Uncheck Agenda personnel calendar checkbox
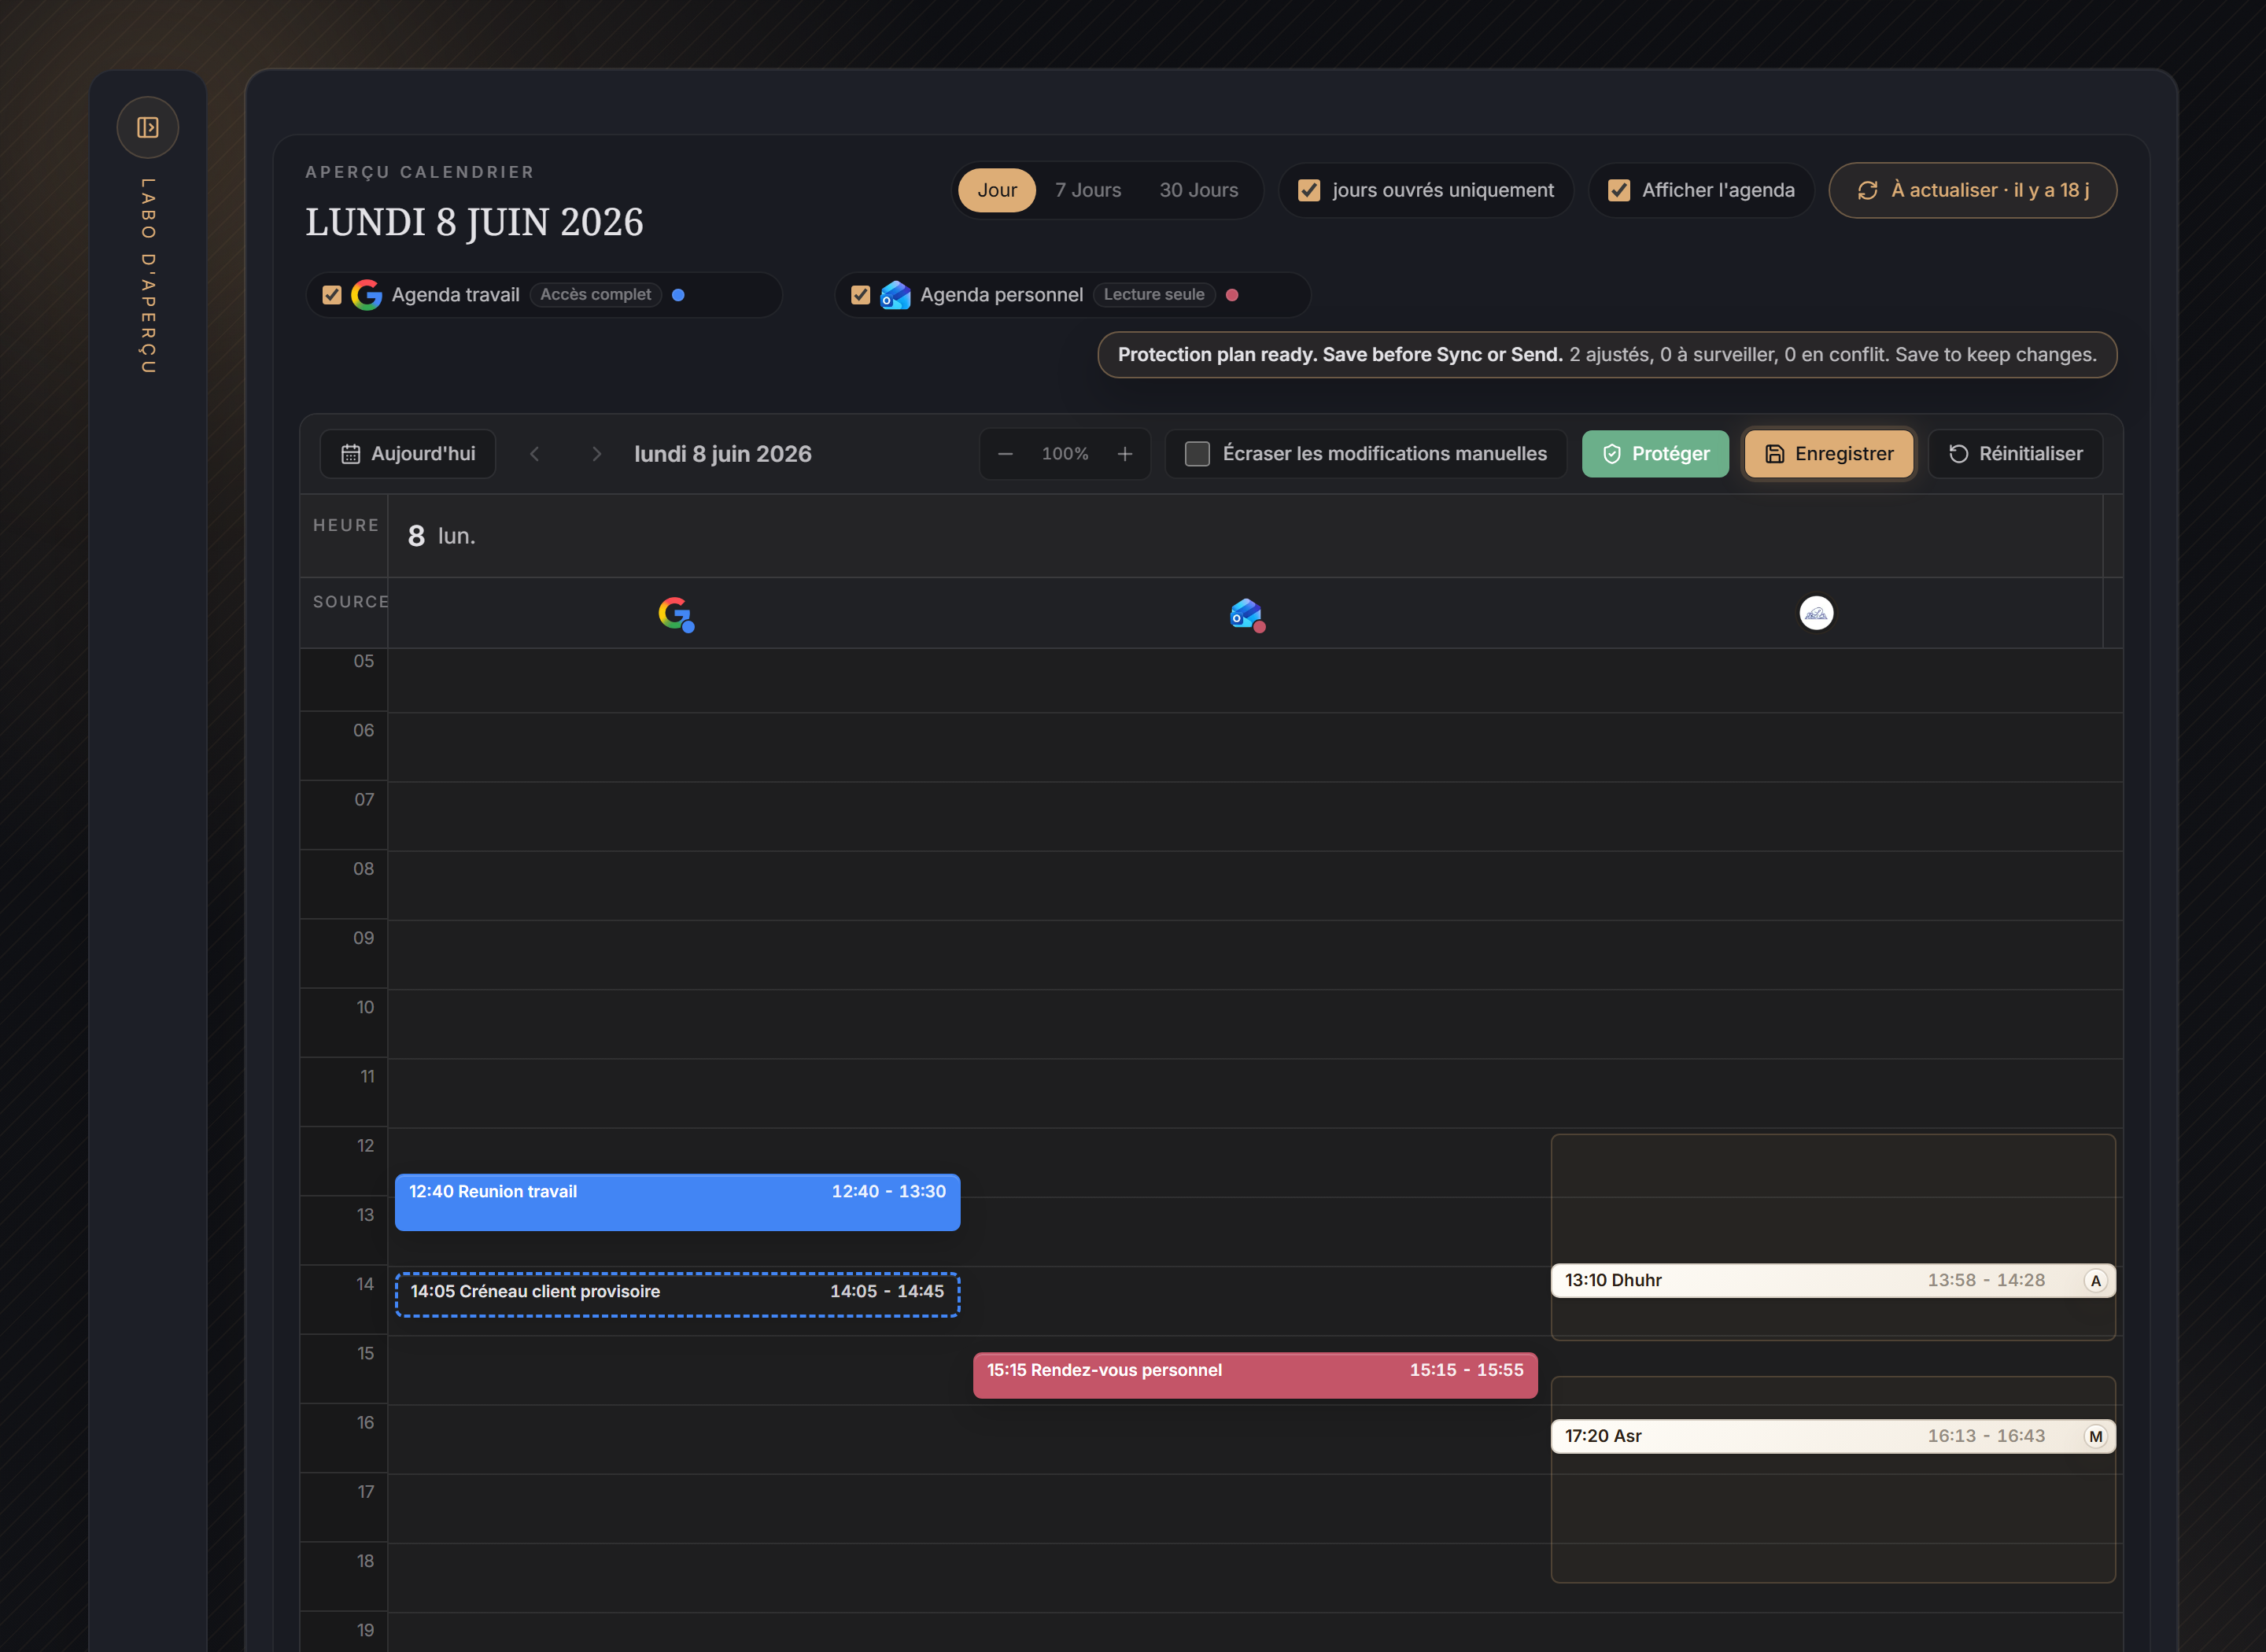 [860, 295]
